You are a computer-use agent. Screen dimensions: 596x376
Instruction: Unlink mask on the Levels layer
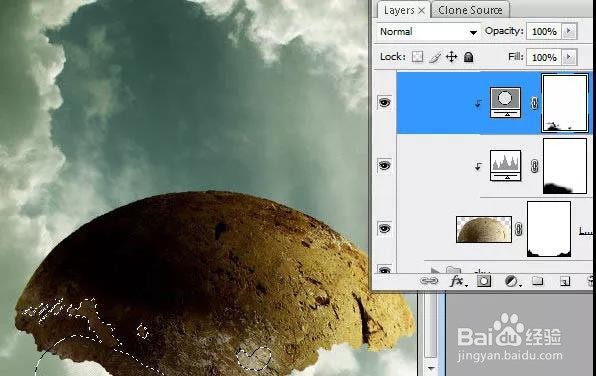coord(534,166)
